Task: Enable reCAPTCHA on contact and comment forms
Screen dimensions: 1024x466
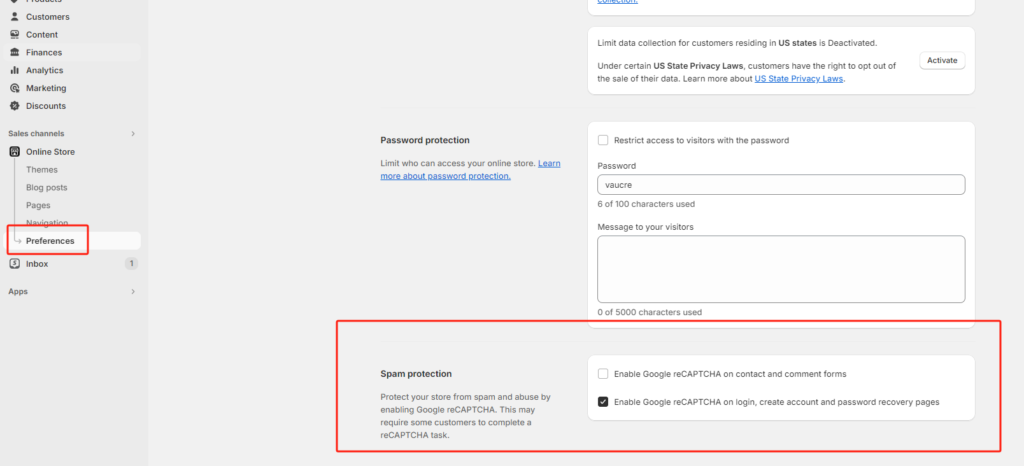Action: (603, 374)
